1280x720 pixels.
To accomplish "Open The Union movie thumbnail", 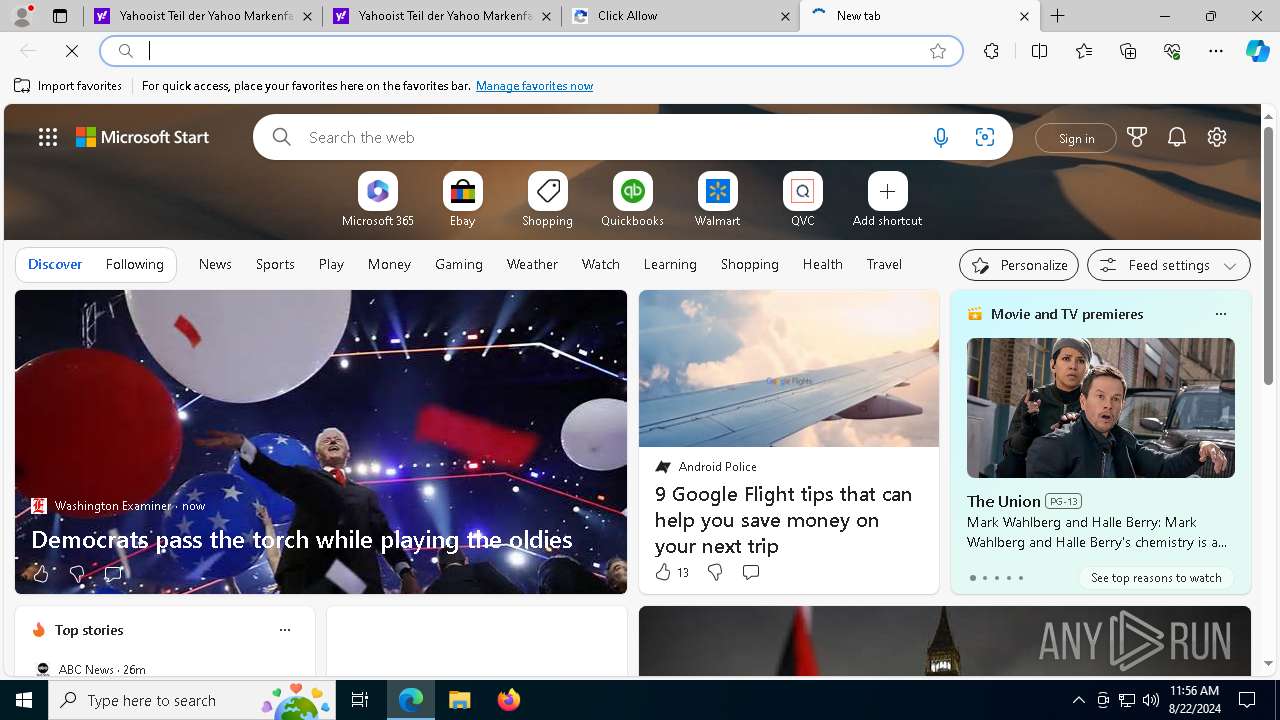I will tap(1100, 407).
